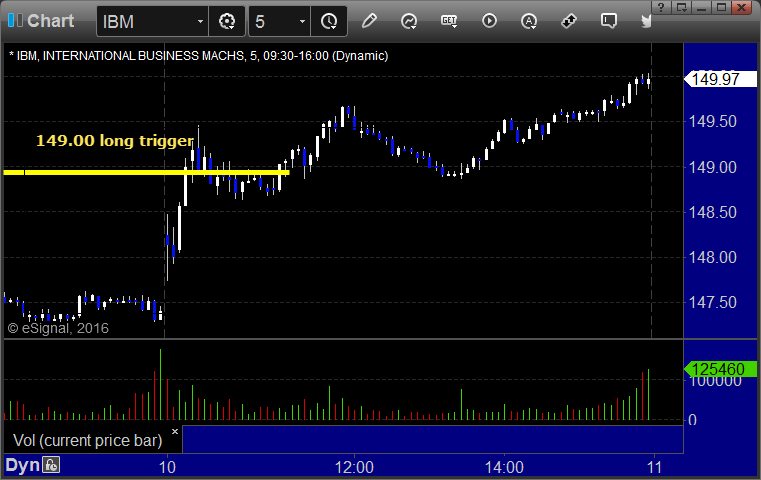
Task: Click the trade/order arrows icon
Action: (x=569, y=21)
